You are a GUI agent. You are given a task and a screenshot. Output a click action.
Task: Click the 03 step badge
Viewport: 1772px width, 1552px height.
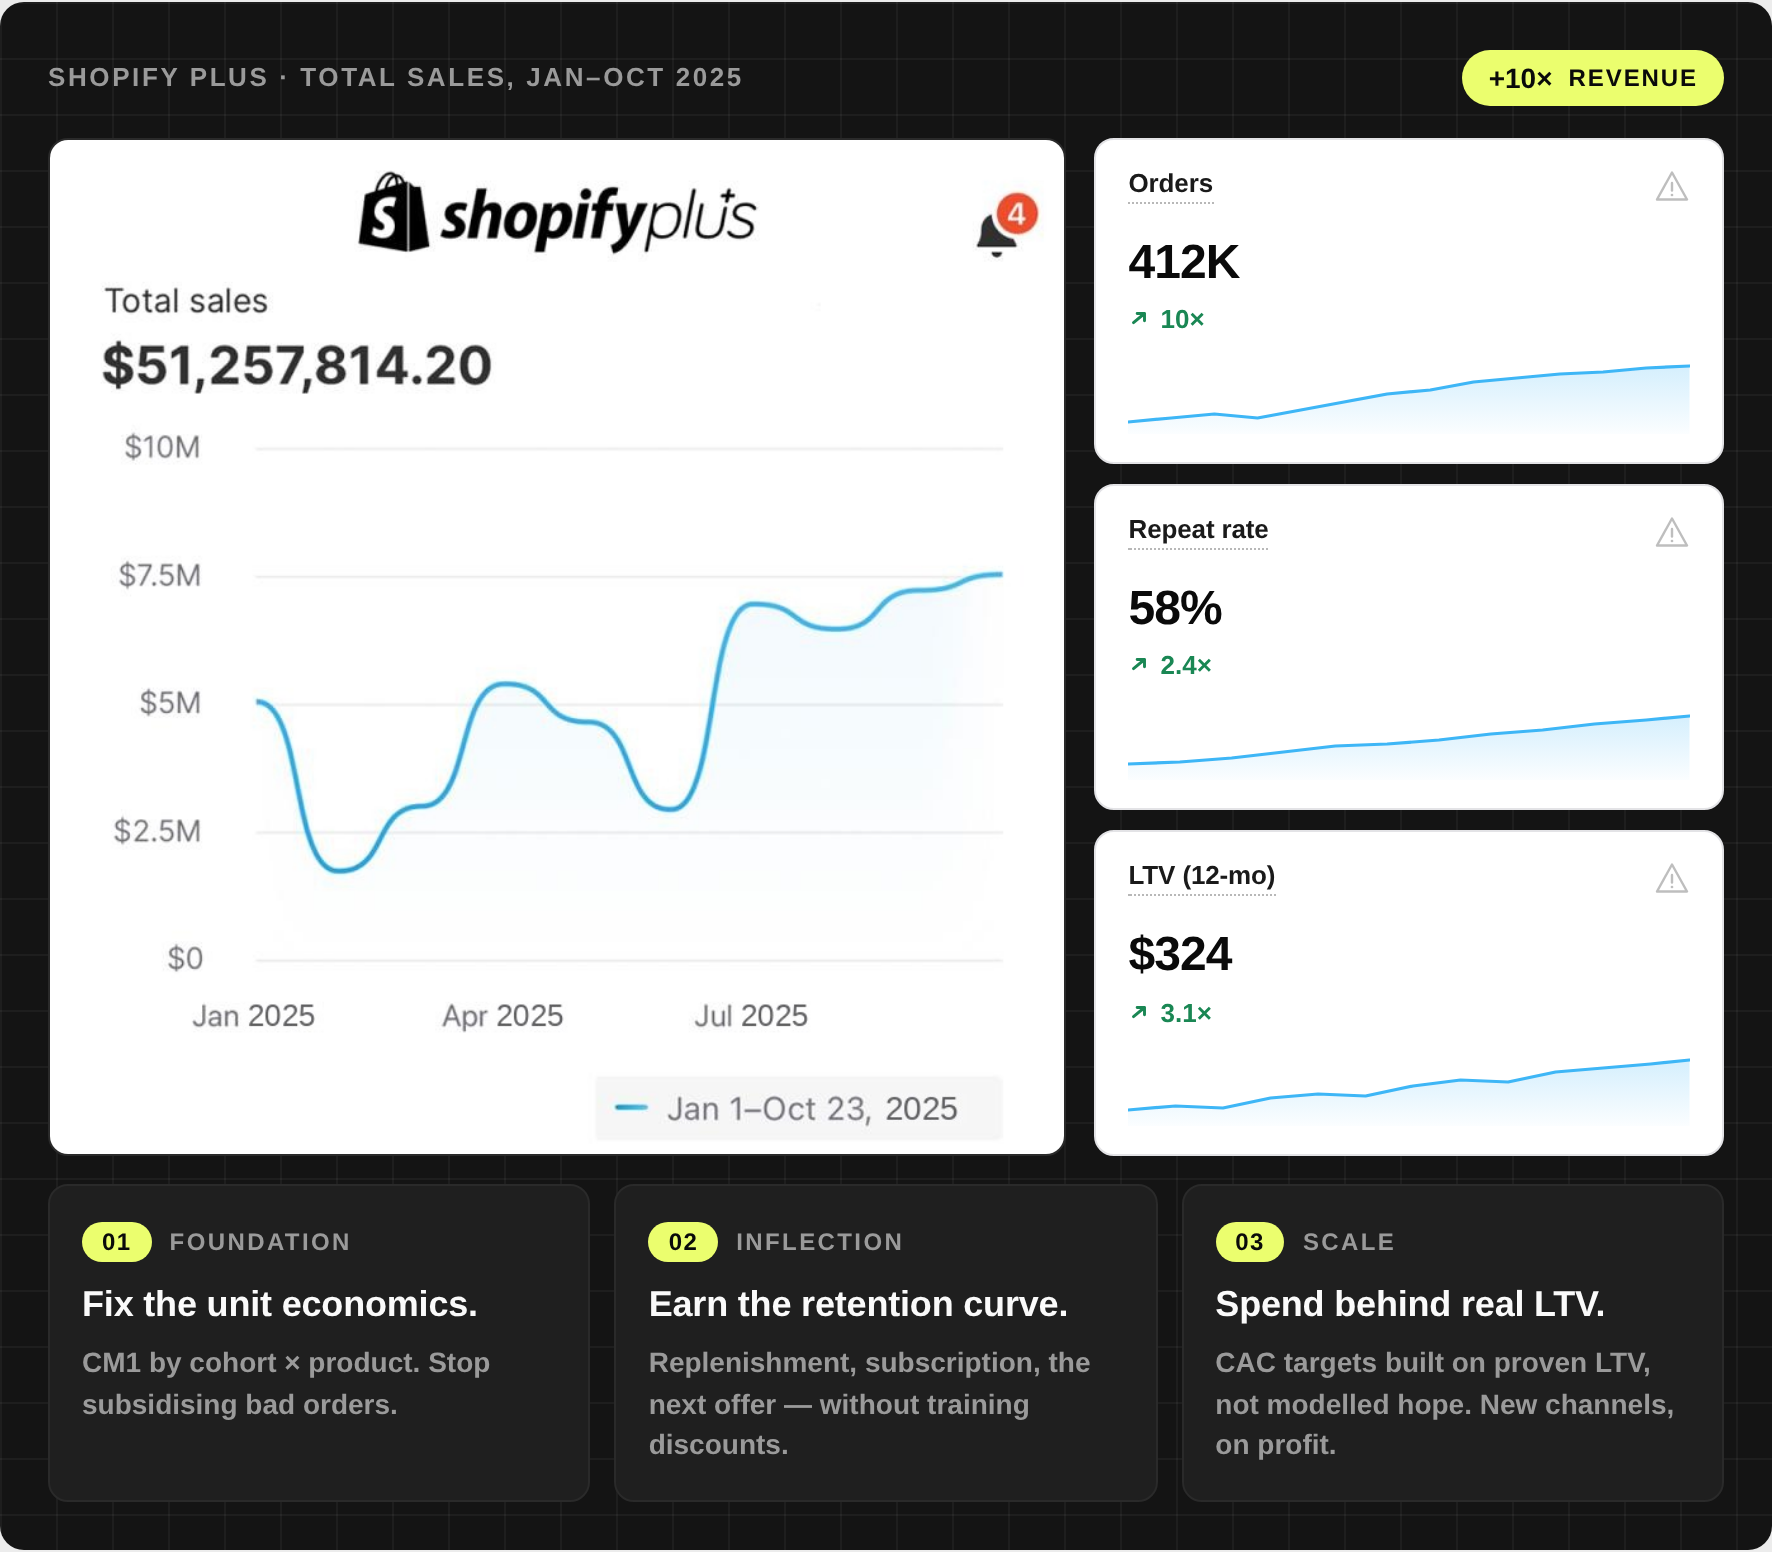(x=1249, y=1242)
